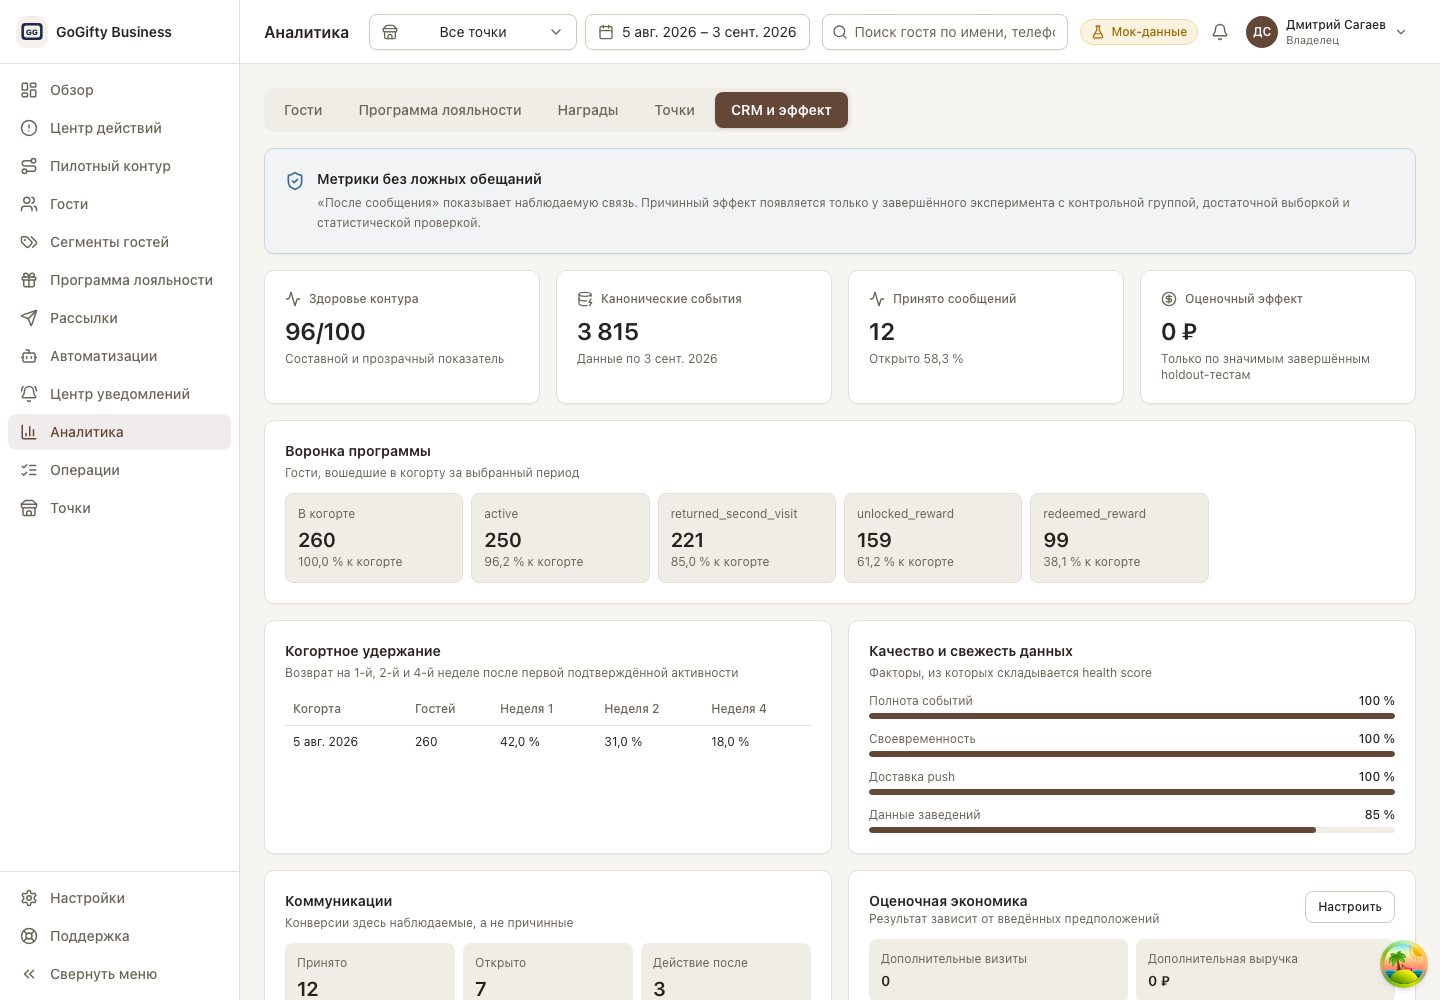Screen dimensions: 1440x1000
Task: Click Свернуть меню to collapse the sidebar
Action: click(x=119, y=974)
